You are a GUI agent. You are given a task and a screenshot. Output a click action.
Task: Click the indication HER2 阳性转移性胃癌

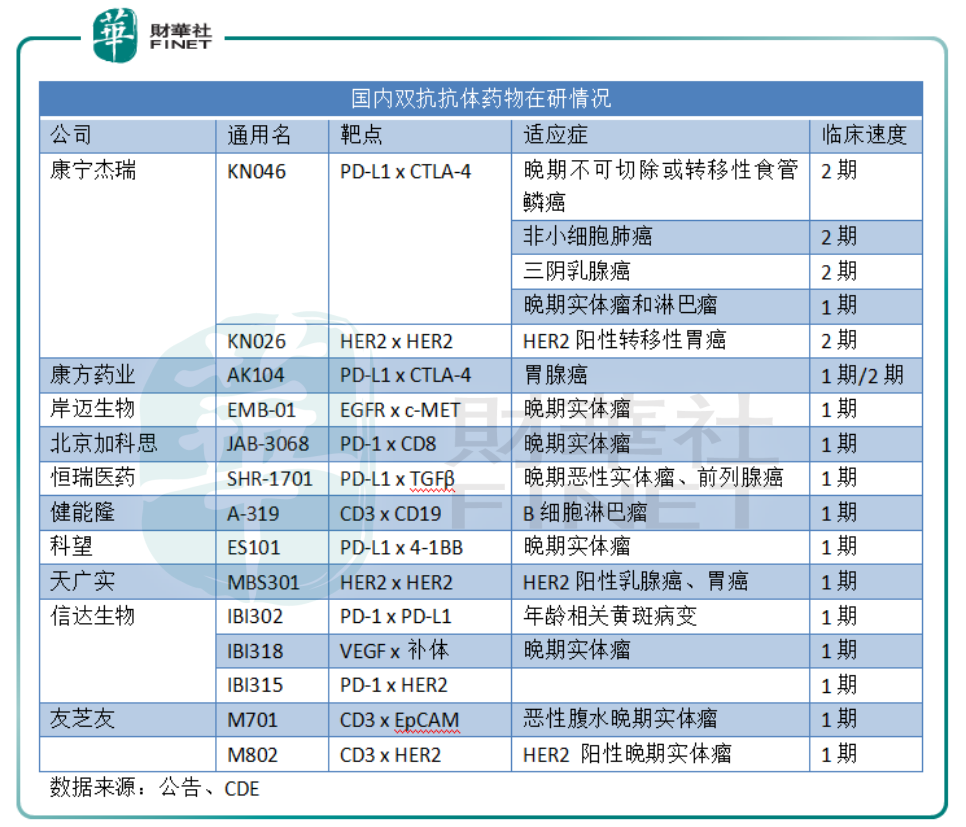(x=624, y=340)
